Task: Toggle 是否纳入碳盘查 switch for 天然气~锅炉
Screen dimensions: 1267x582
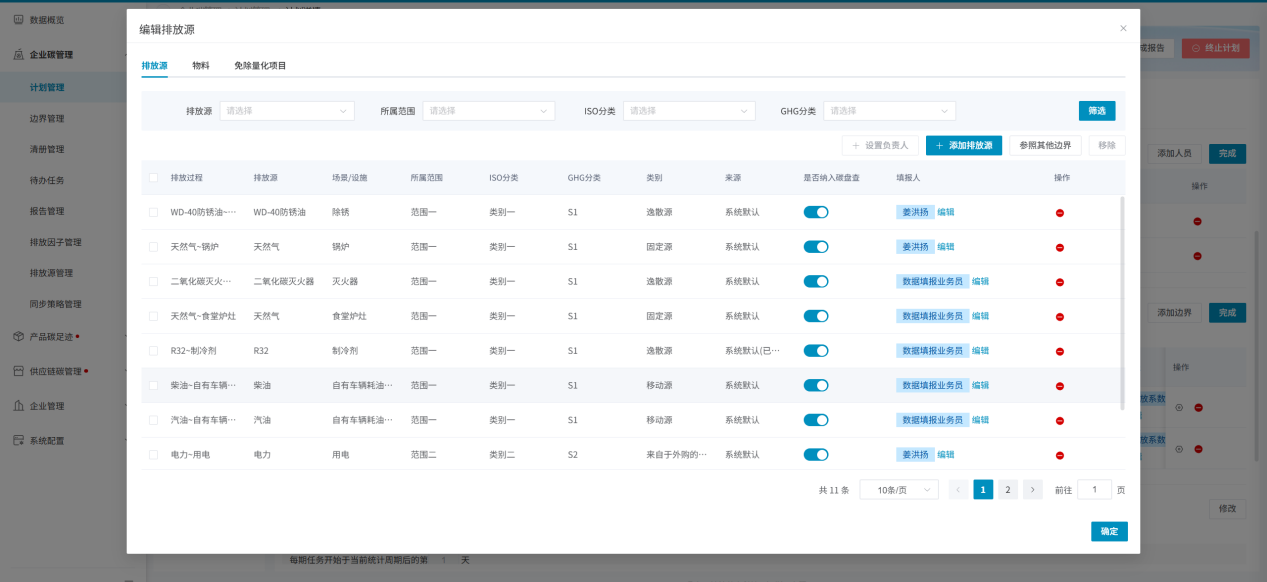Action: click(816, 247)
